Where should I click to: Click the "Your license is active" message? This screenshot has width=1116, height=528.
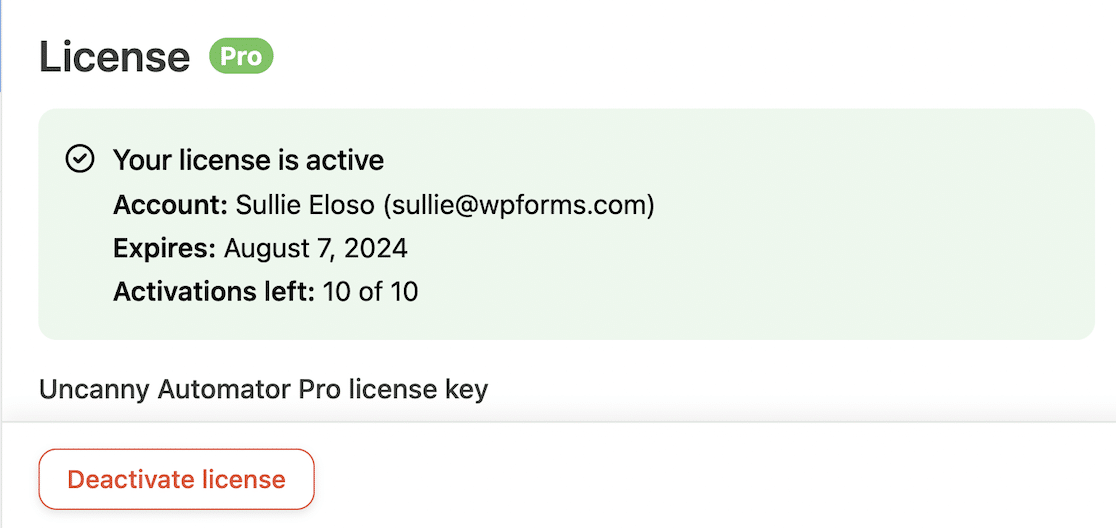click(248, 160)
